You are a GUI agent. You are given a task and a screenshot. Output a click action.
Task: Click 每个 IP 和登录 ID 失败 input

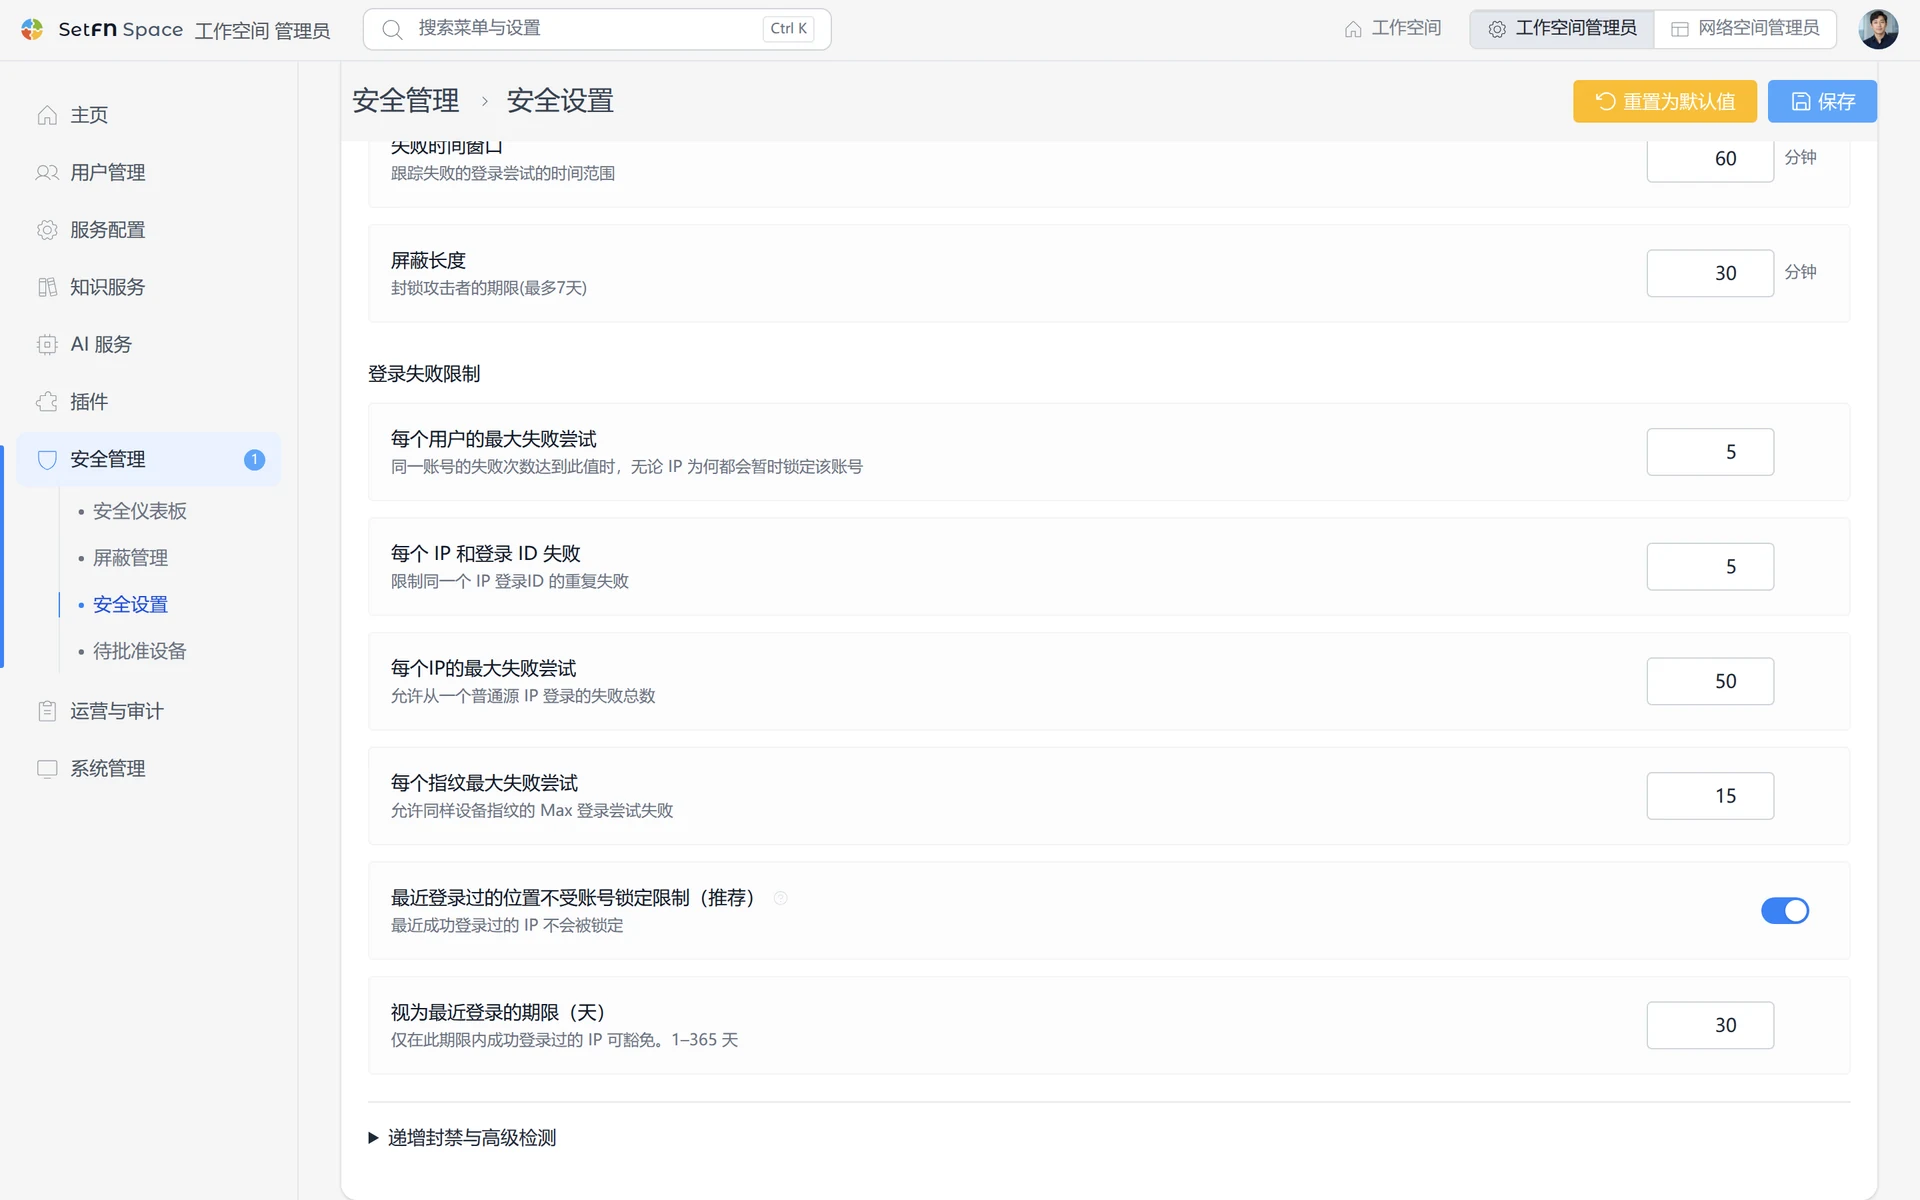(x=1710, y=567)
